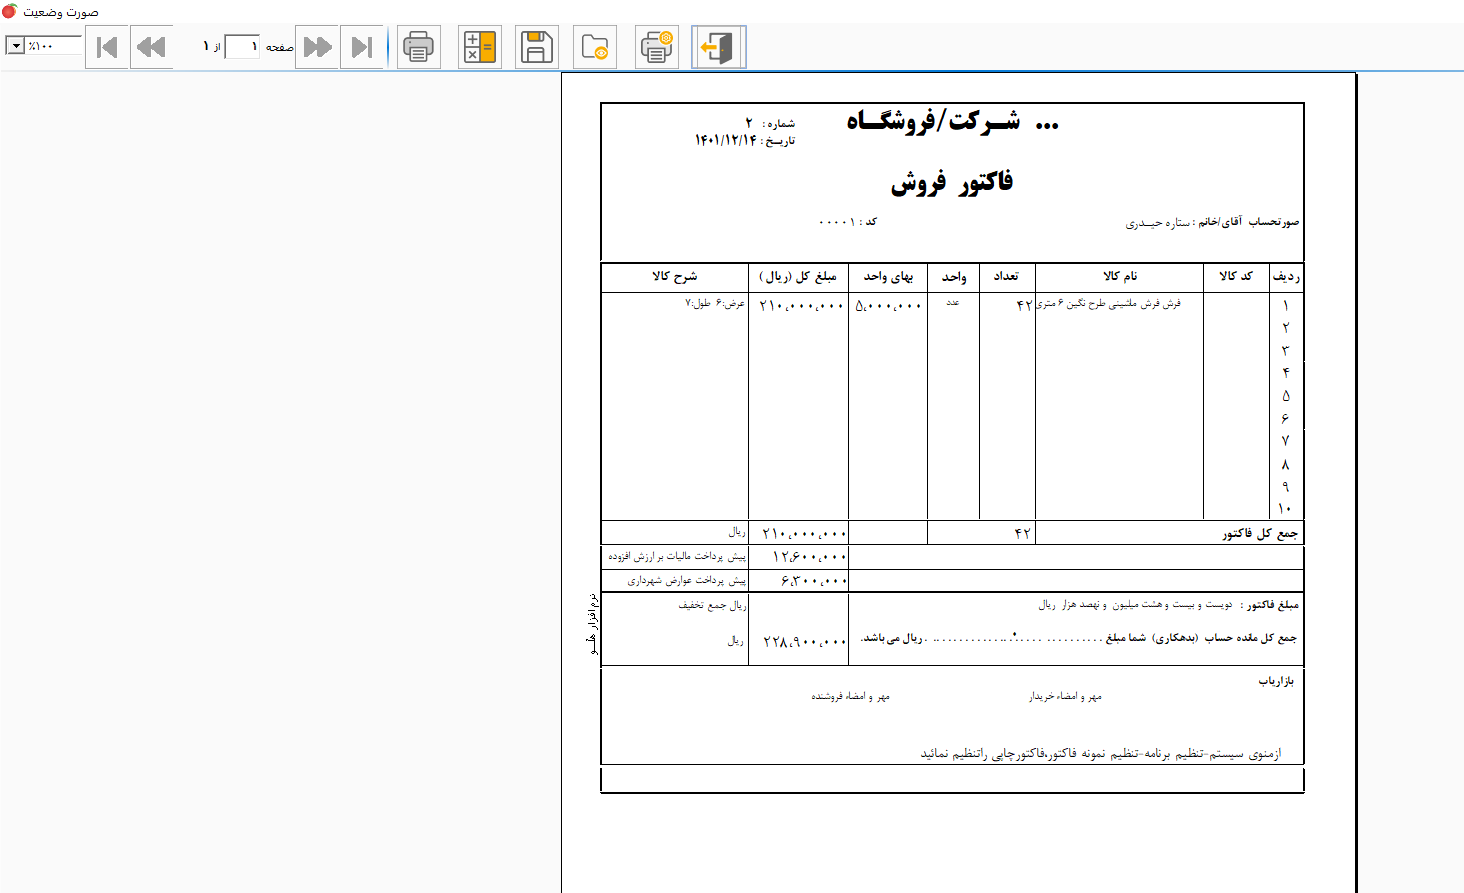Open the folder preview icon
This screenshot has width=1464, height=893.
(x=595, y=47)
